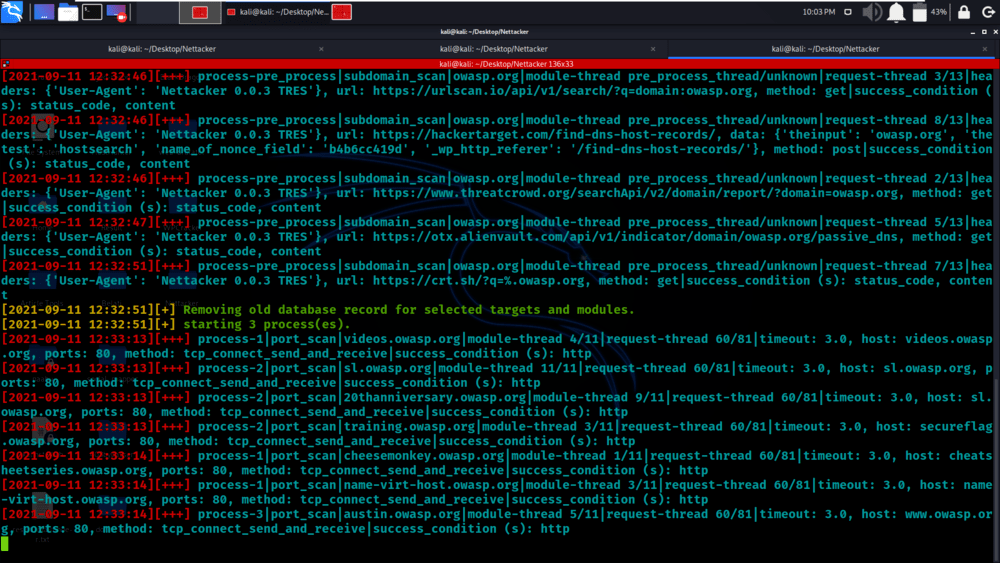Click the name-virt-host.owasp.org target text
Image resolution: width=1000 pixels, height=563 pixels.
coord(431,486)
